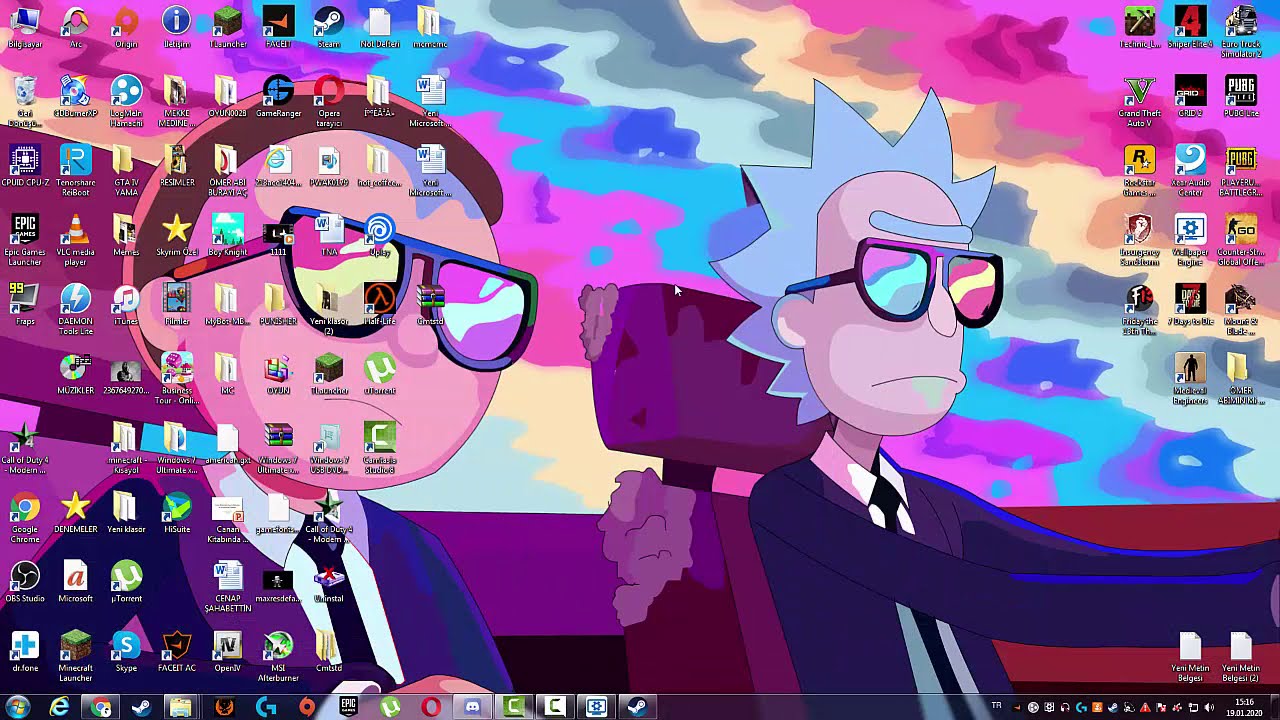Open the RESİMLER folder
The height and width of the screenshot is (720, 1280).
(177, 167)
